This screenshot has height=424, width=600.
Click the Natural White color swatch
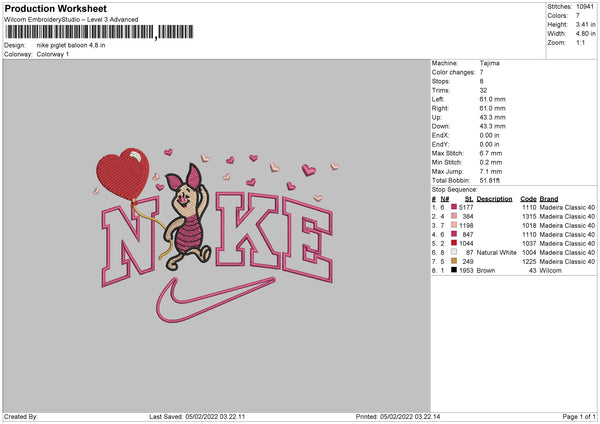(x=454, y=252)
